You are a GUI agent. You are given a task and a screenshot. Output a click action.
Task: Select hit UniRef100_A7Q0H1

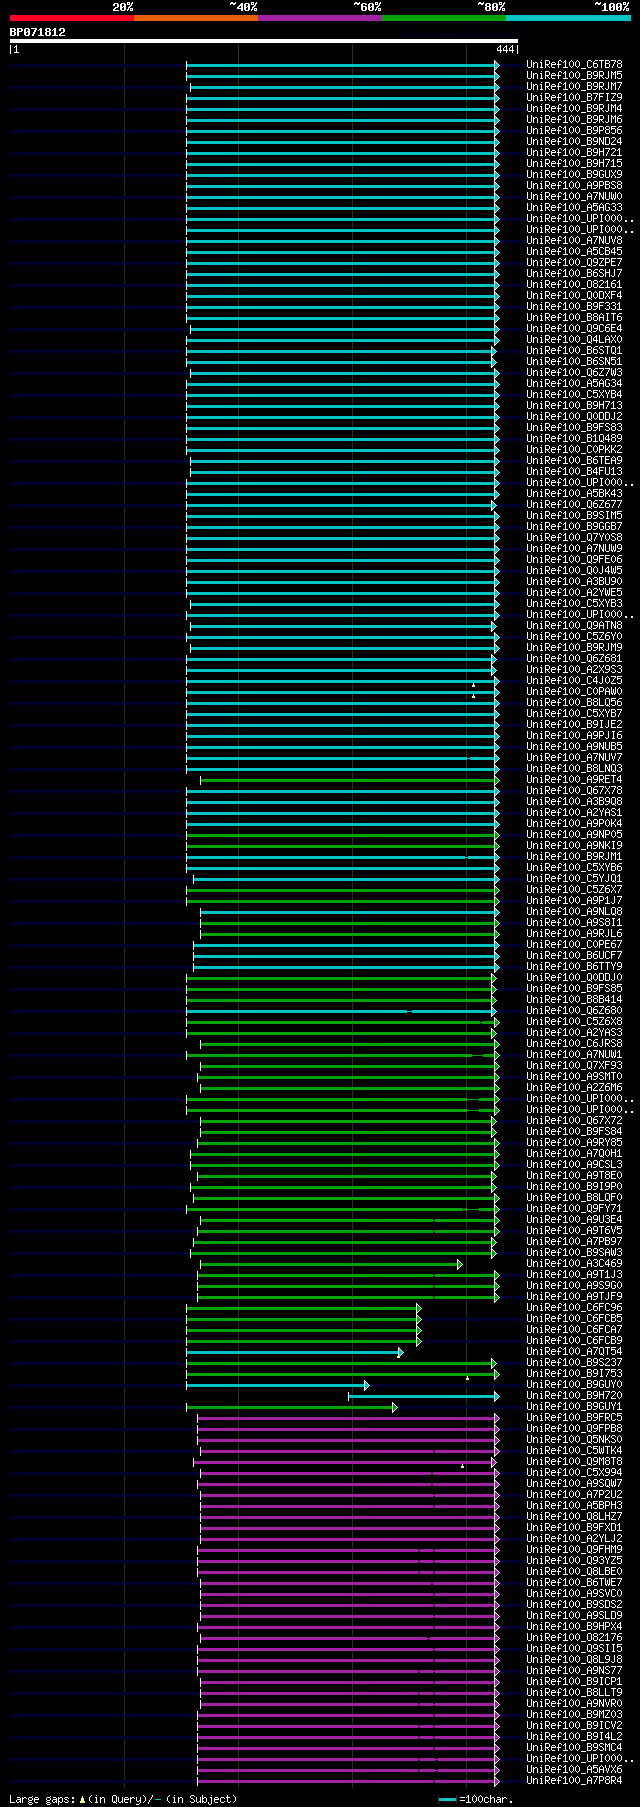coord(574,1154)
